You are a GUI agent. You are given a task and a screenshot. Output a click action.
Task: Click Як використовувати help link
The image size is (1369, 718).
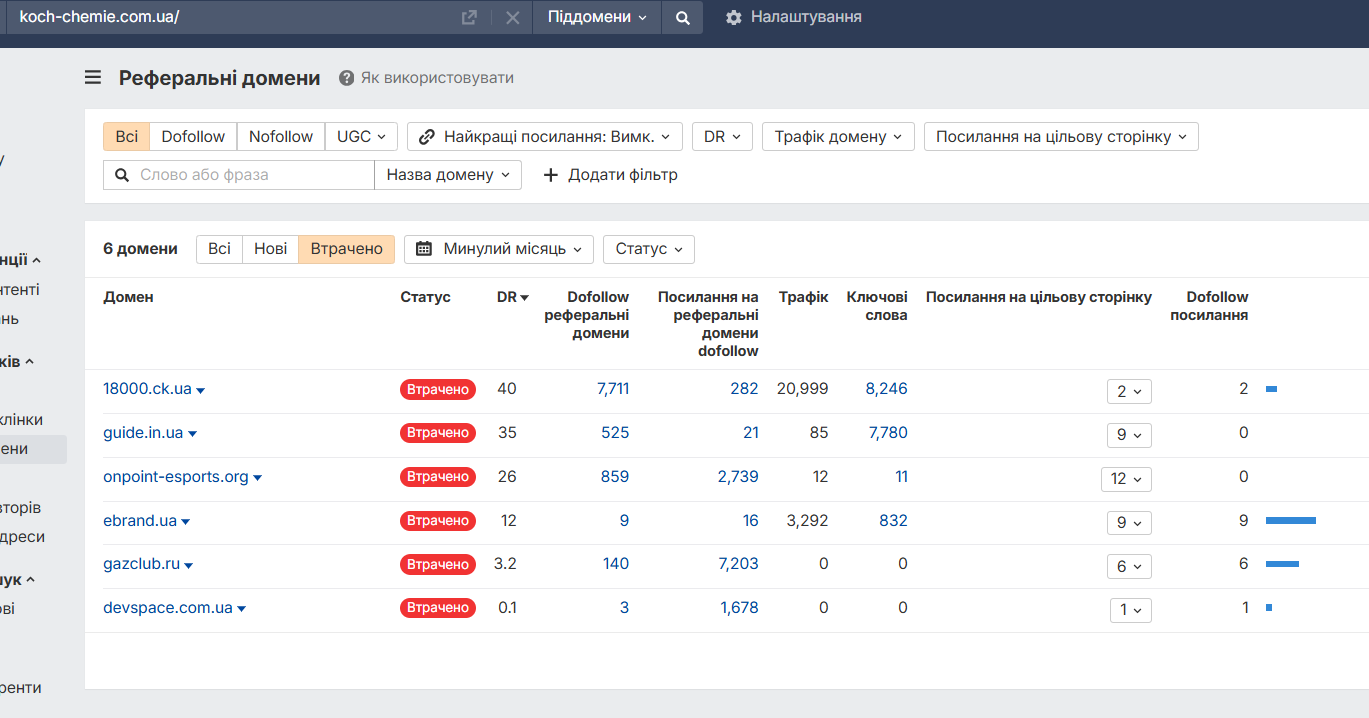(x=437, y=78)
